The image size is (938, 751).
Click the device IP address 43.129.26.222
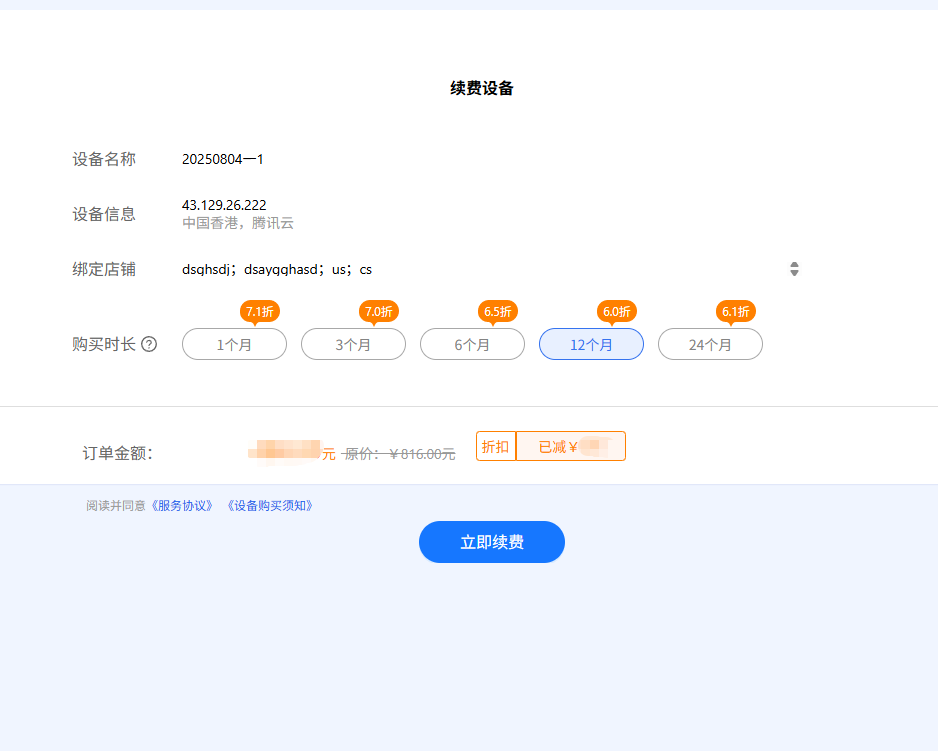tap(224, 205)
